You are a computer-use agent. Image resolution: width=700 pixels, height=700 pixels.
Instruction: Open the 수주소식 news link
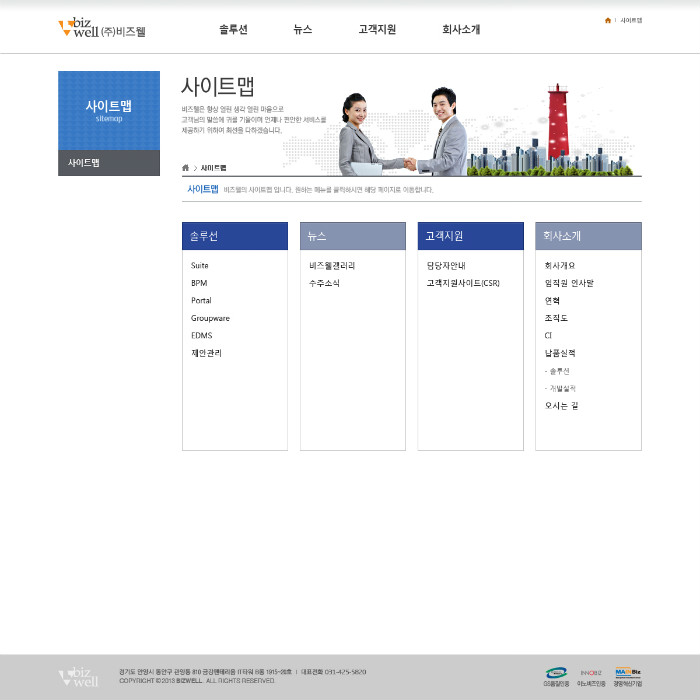click(x=324, y=283)
